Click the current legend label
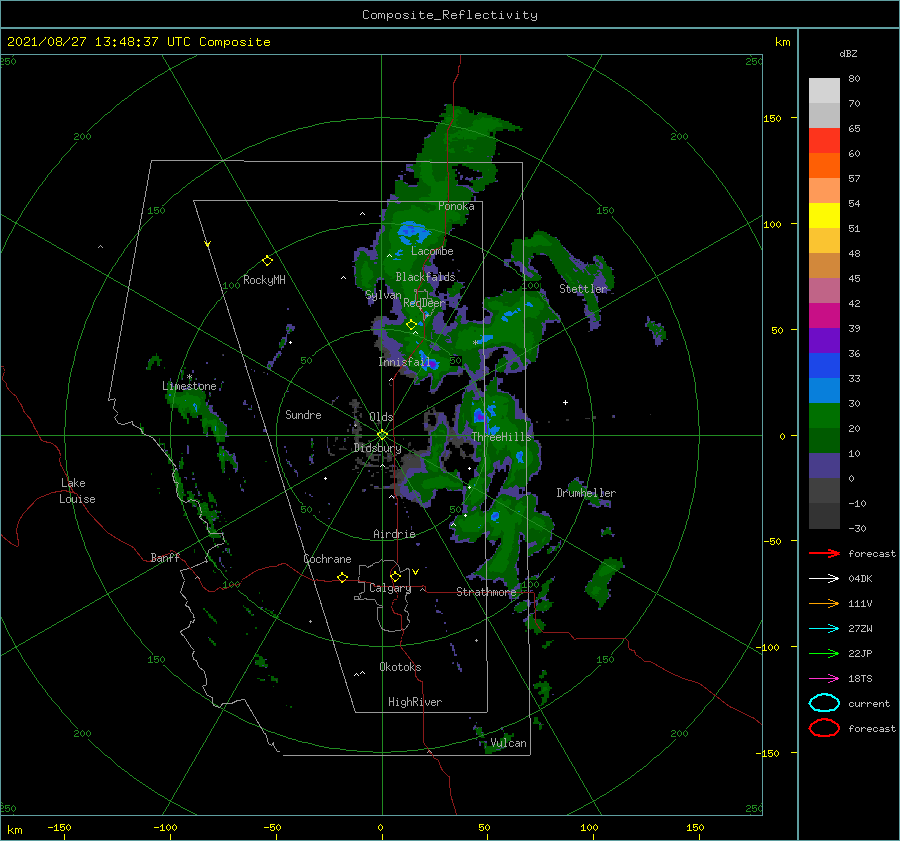Screen dimensions: 900x841 pos(869,703)
